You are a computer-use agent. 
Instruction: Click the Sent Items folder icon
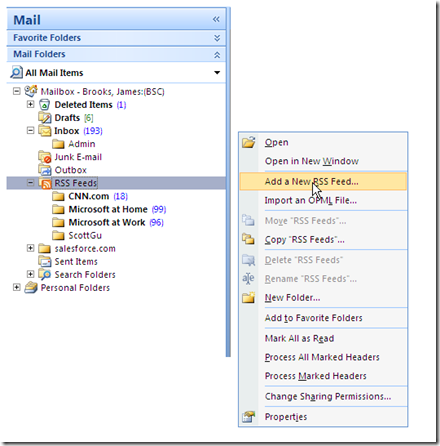(x=45, y=262)
